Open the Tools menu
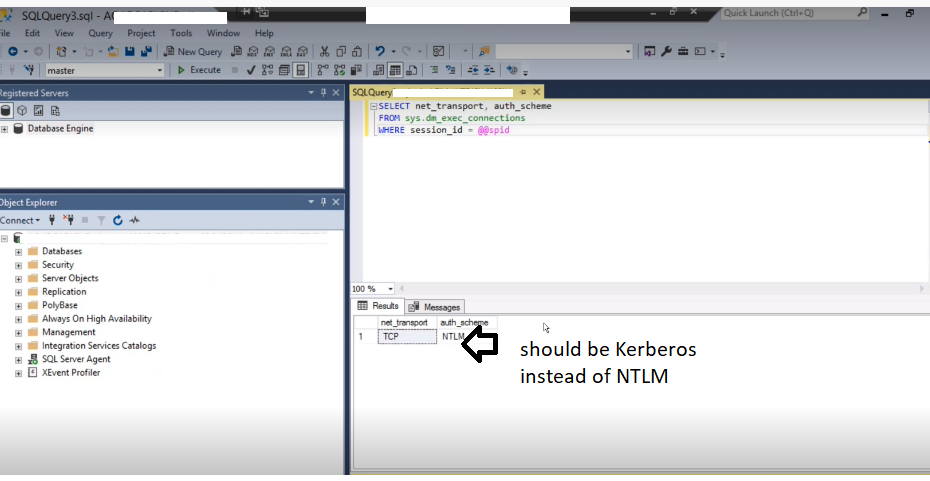Viewport: 930px width, 481px height. click(181, 33)
